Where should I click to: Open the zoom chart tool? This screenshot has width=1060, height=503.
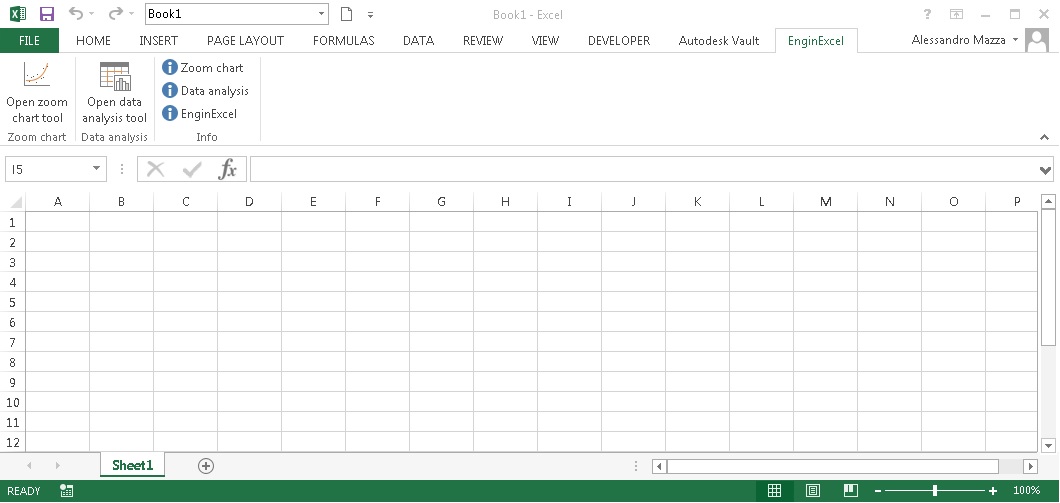tap(37, 93)
